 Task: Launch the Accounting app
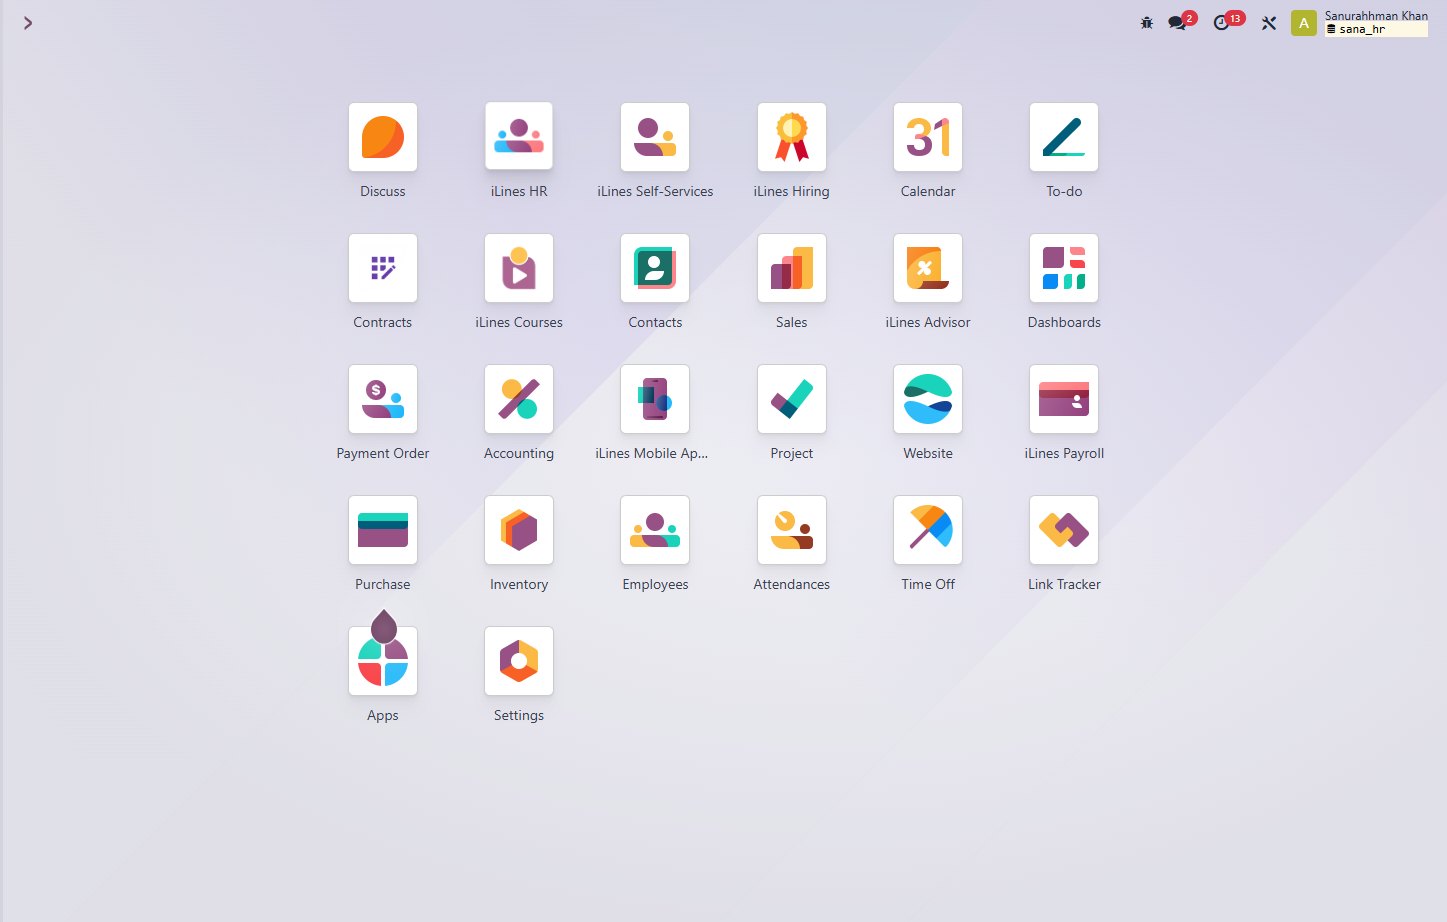tap(519, 399)
